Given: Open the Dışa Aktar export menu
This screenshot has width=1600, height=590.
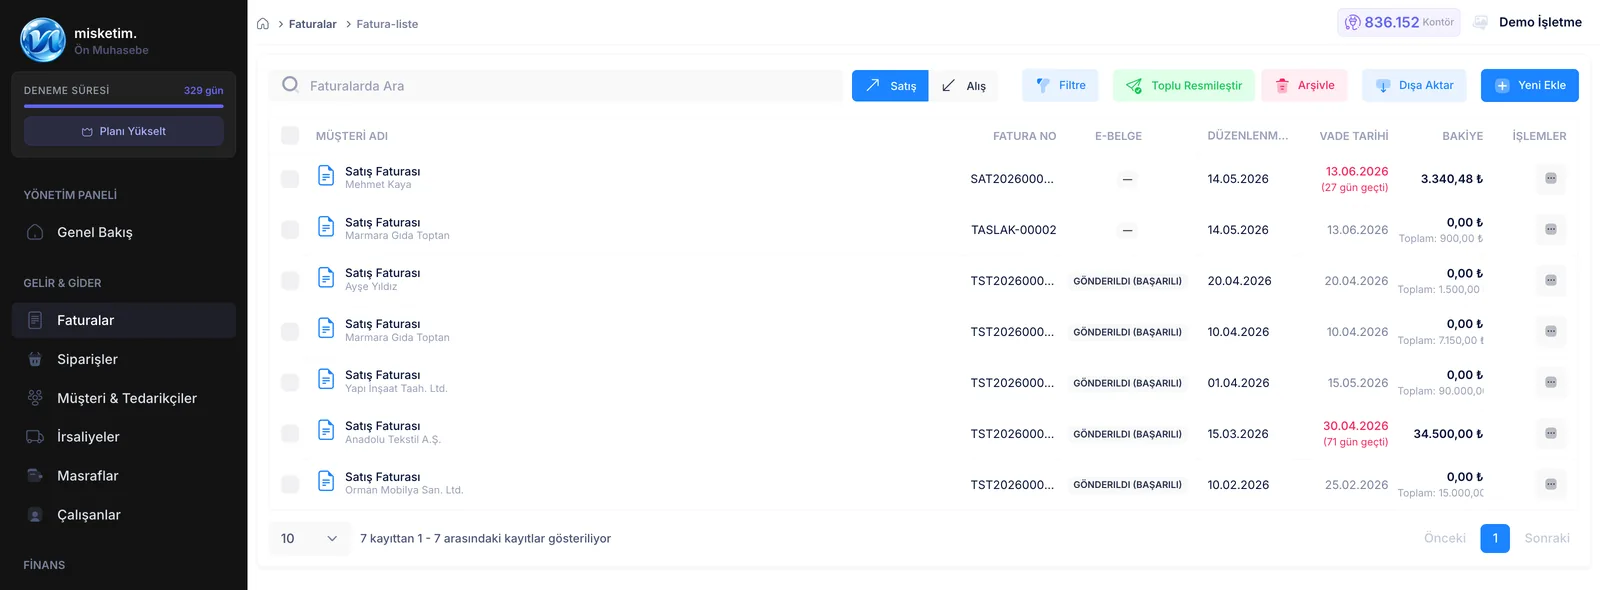Looking at the screenshot, I should point(1414,85).
